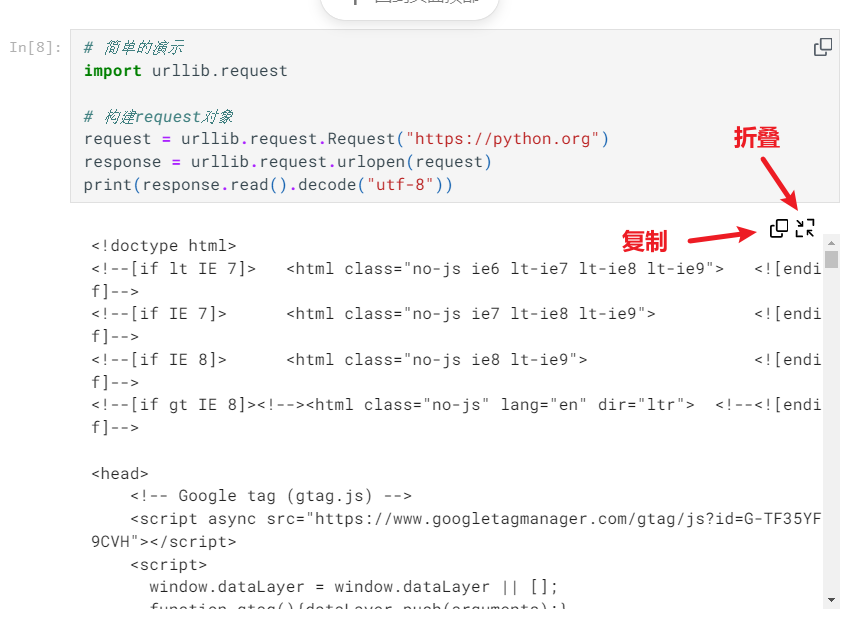Click the "<!doctype html>" output line
The height and width of the screenshot is (632, 859).
[163, 245]
